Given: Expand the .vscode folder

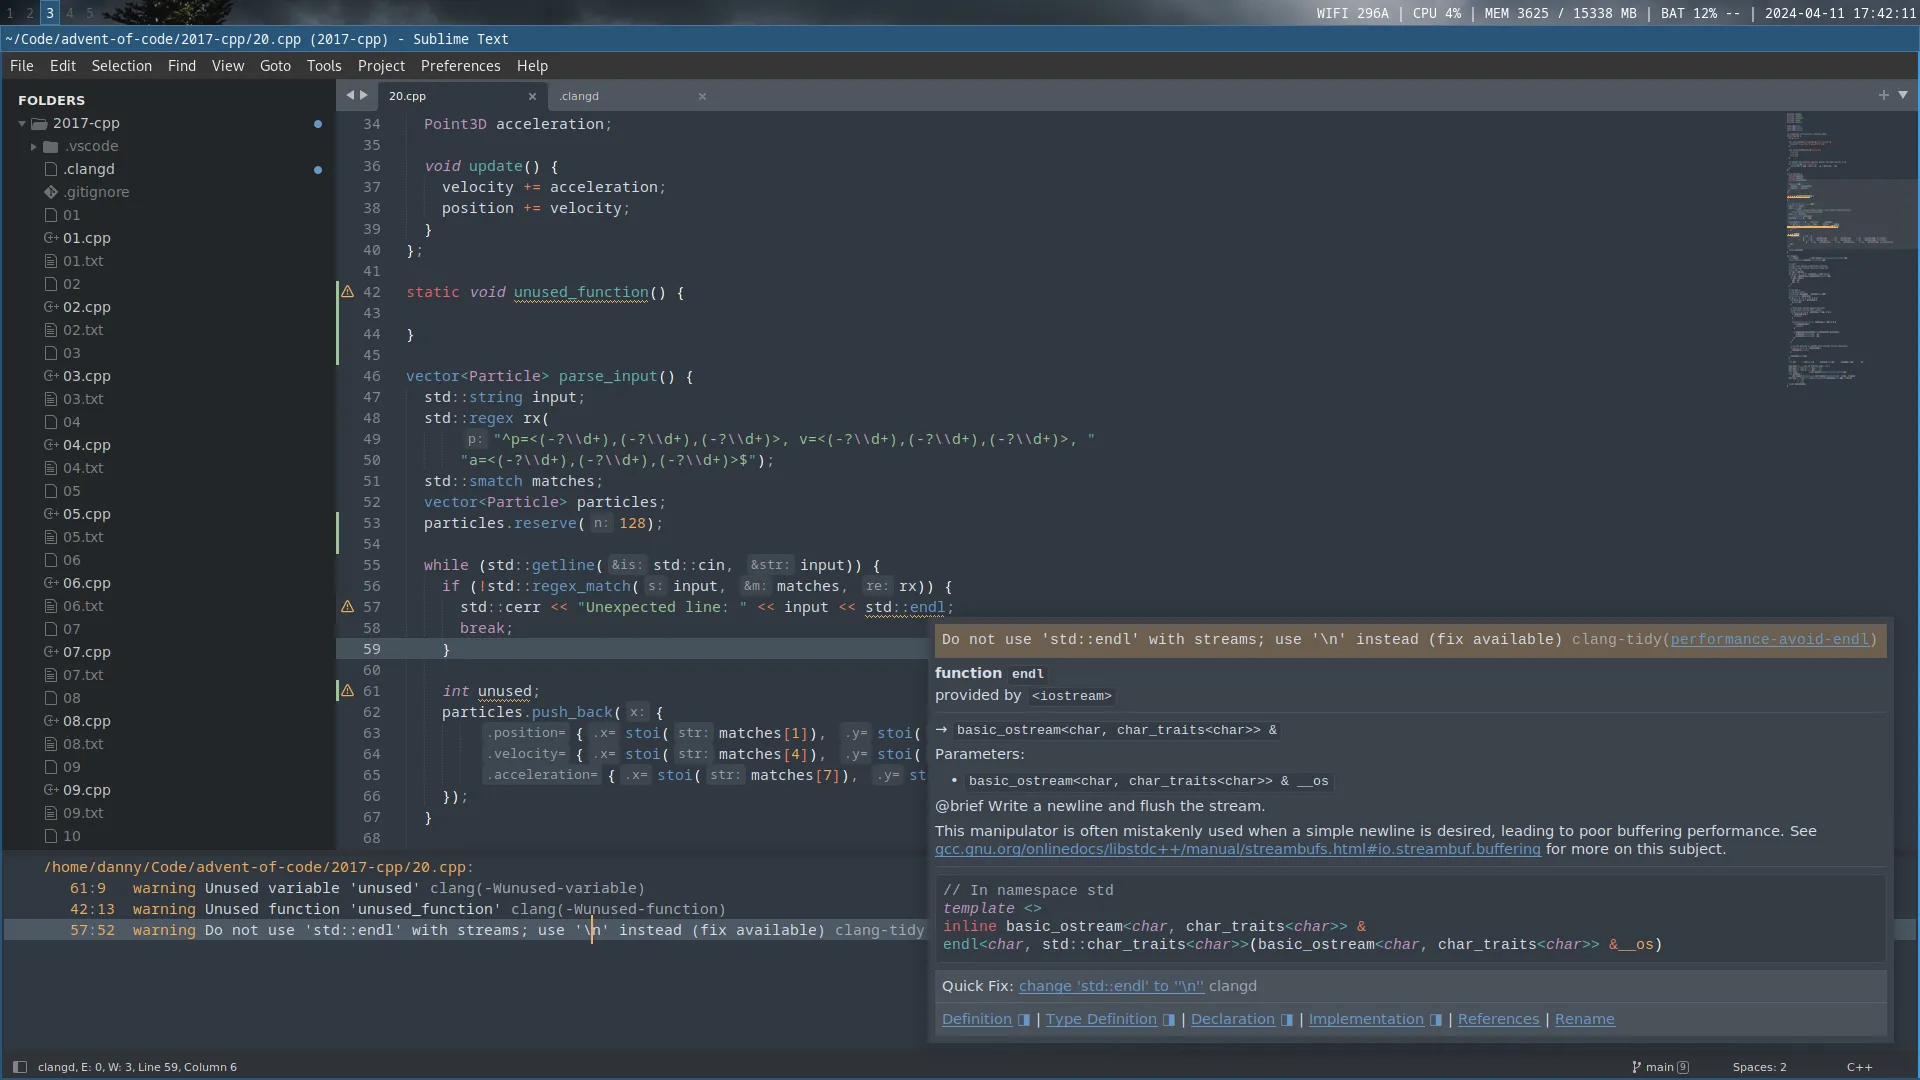Looking at the screenshot, I should pyautogui.click(x=34, y=146).
